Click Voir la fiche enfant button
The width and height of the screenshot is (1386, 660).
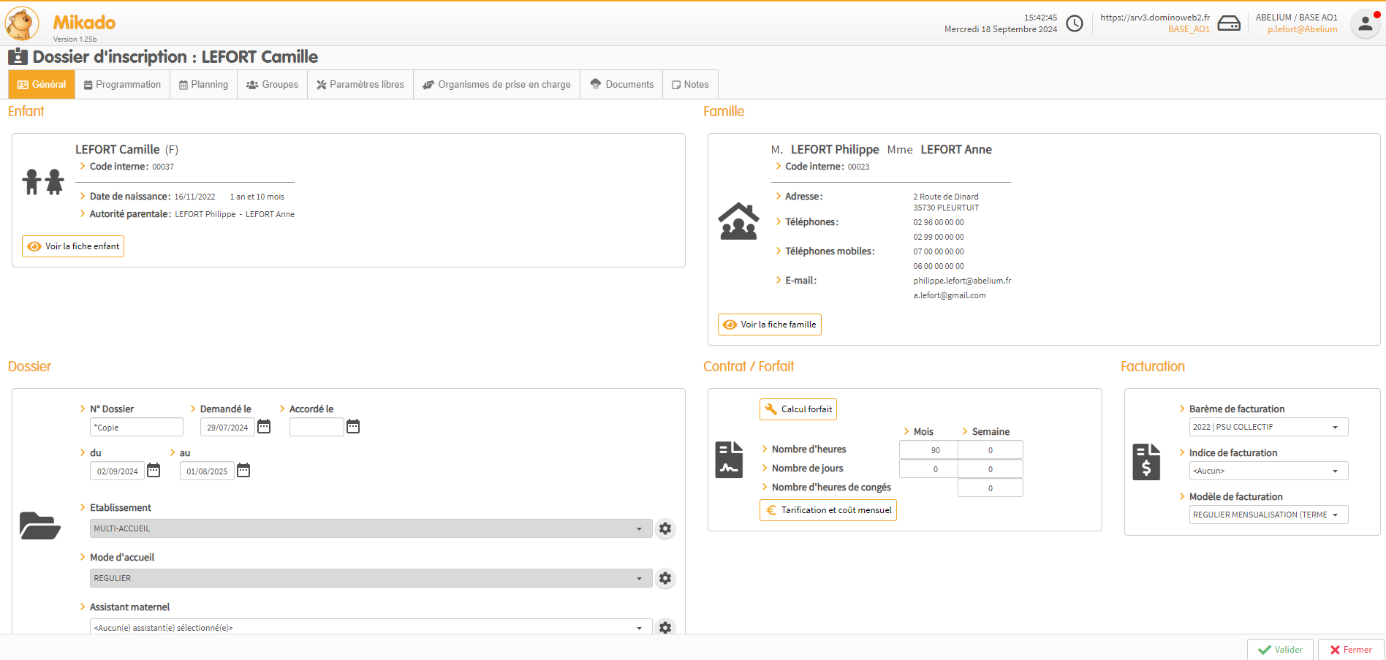(x=73, y=246)
